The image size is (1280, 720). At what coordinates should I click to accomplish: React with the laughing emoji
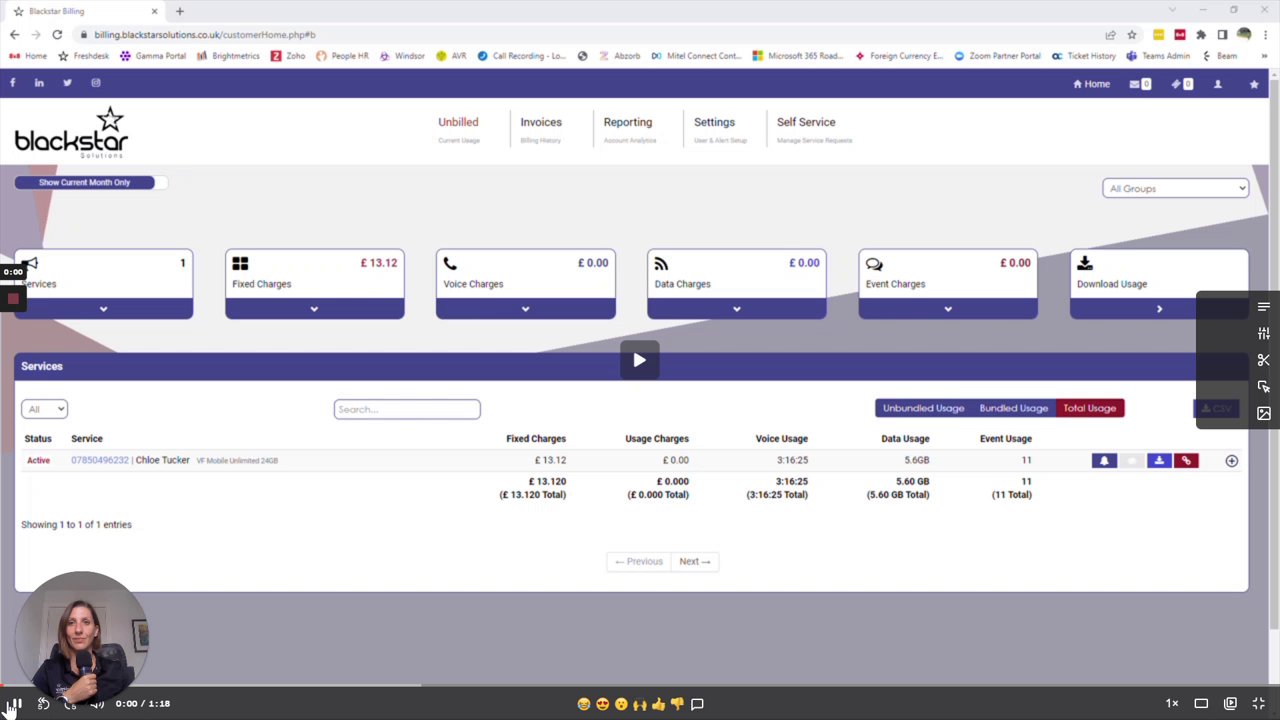[584, 704]
